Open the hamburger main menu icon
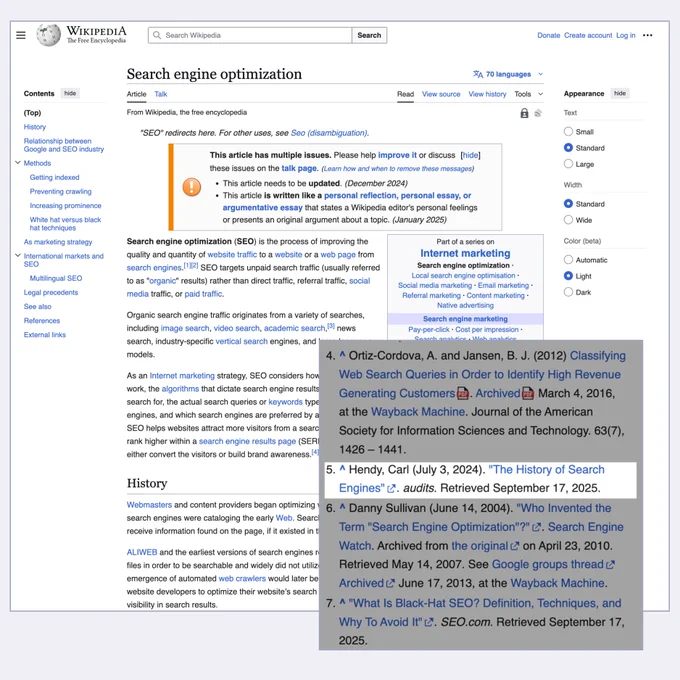The image size is (680, 680). point(20,35)
